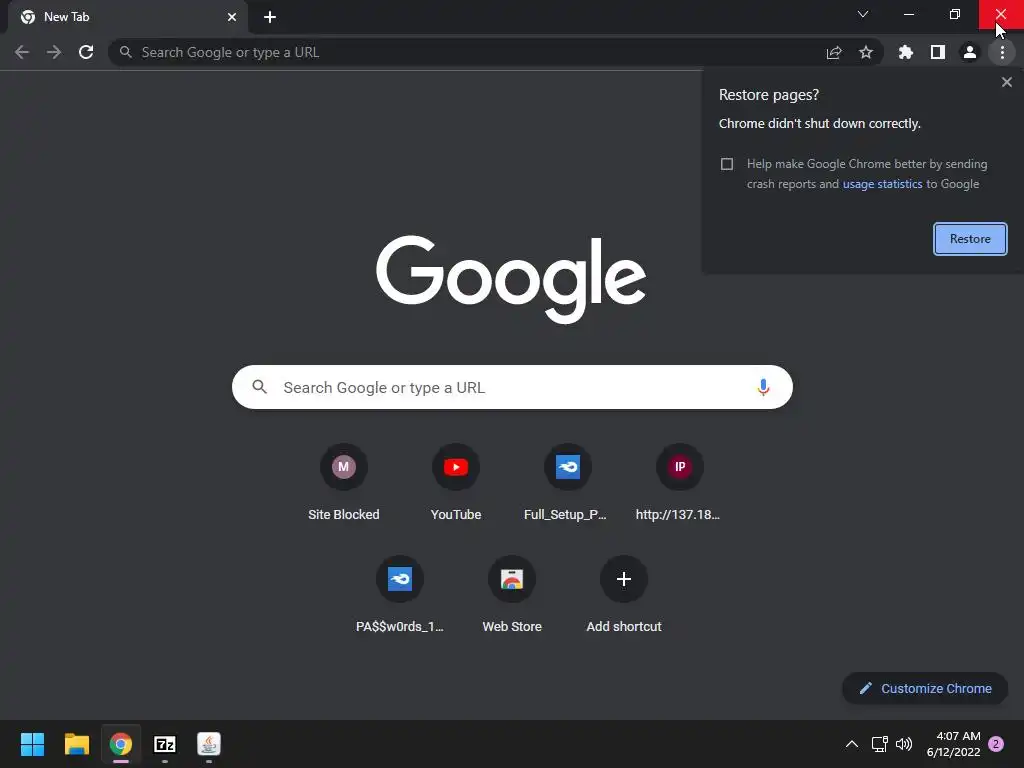Toggle the side panel icon

coord(938,52)
